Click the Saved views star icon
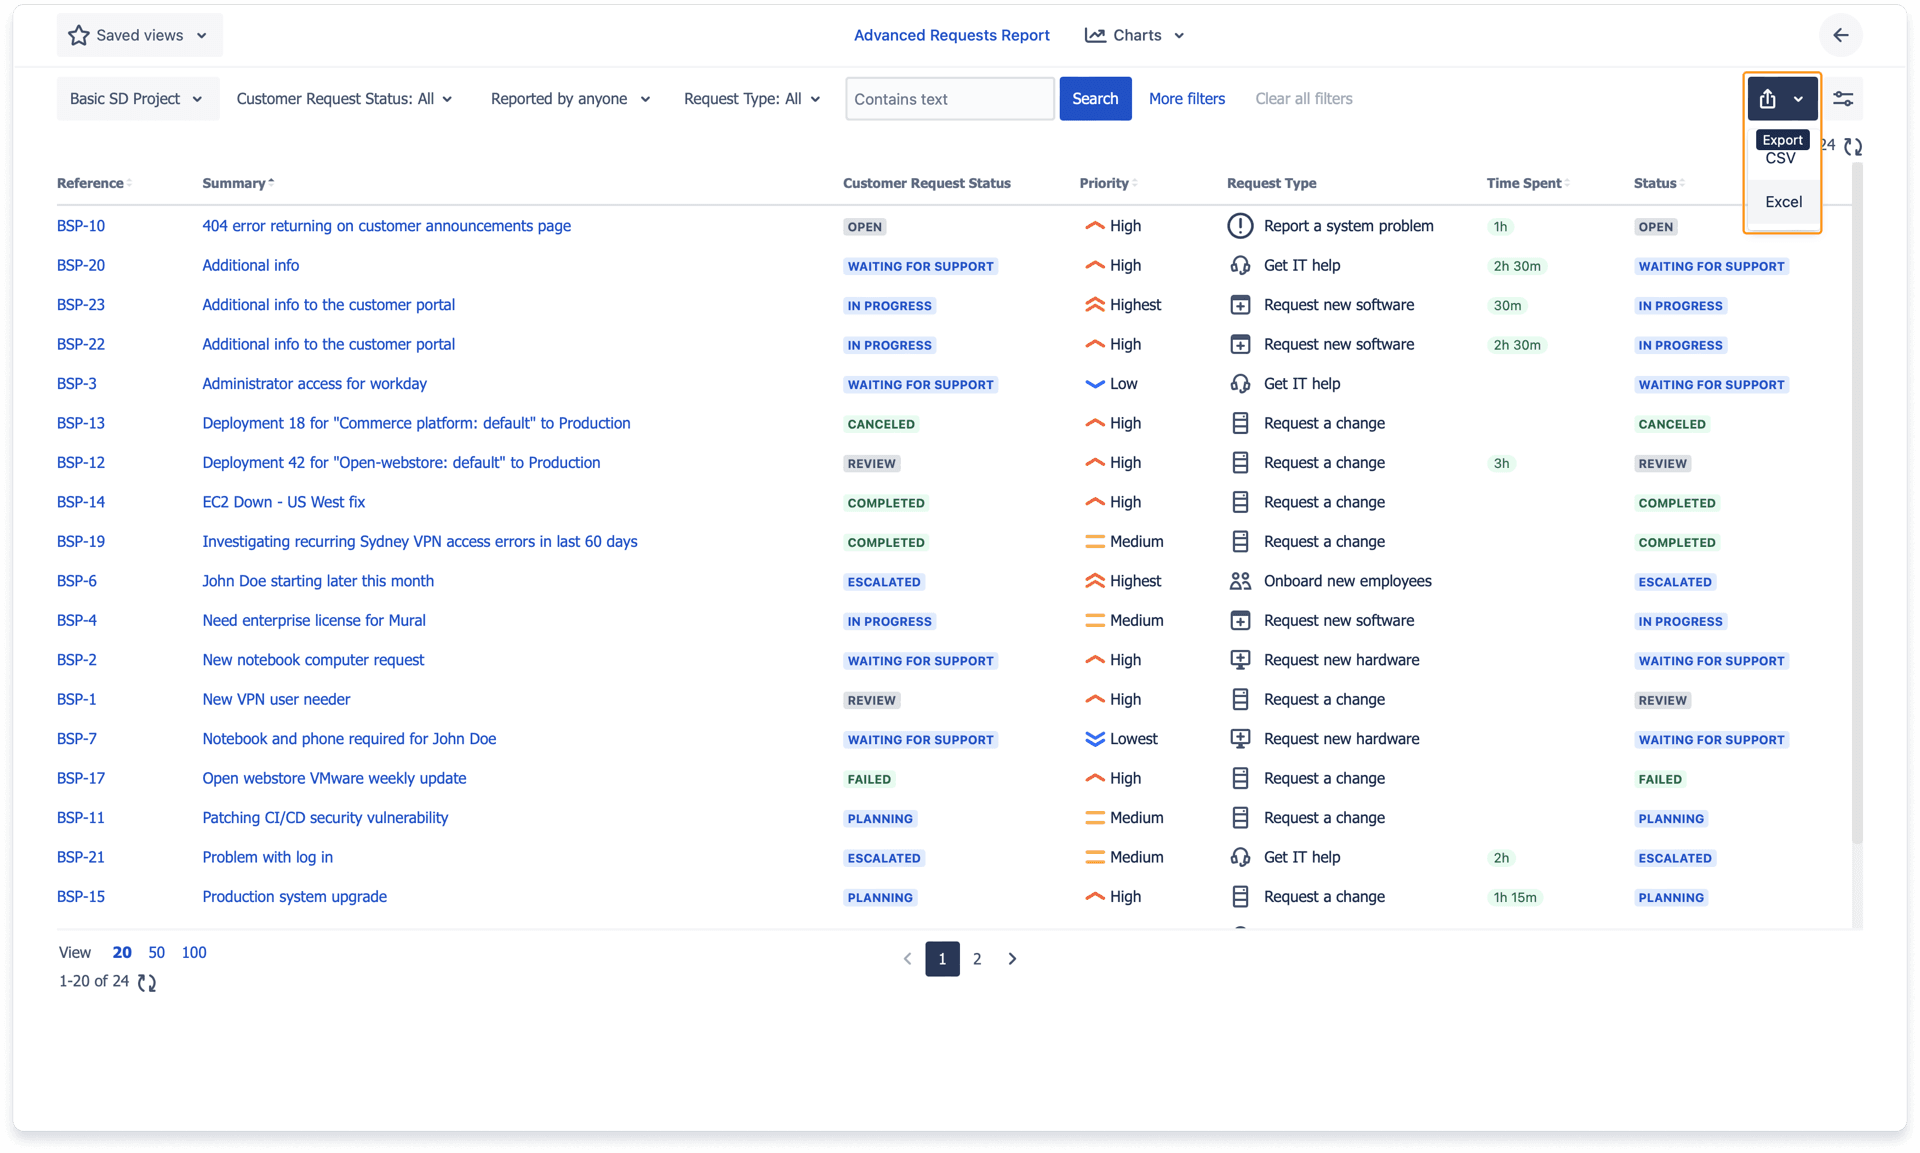Screen dimensions: 1920x1153 pyautogui.click(x=78, y=34)
